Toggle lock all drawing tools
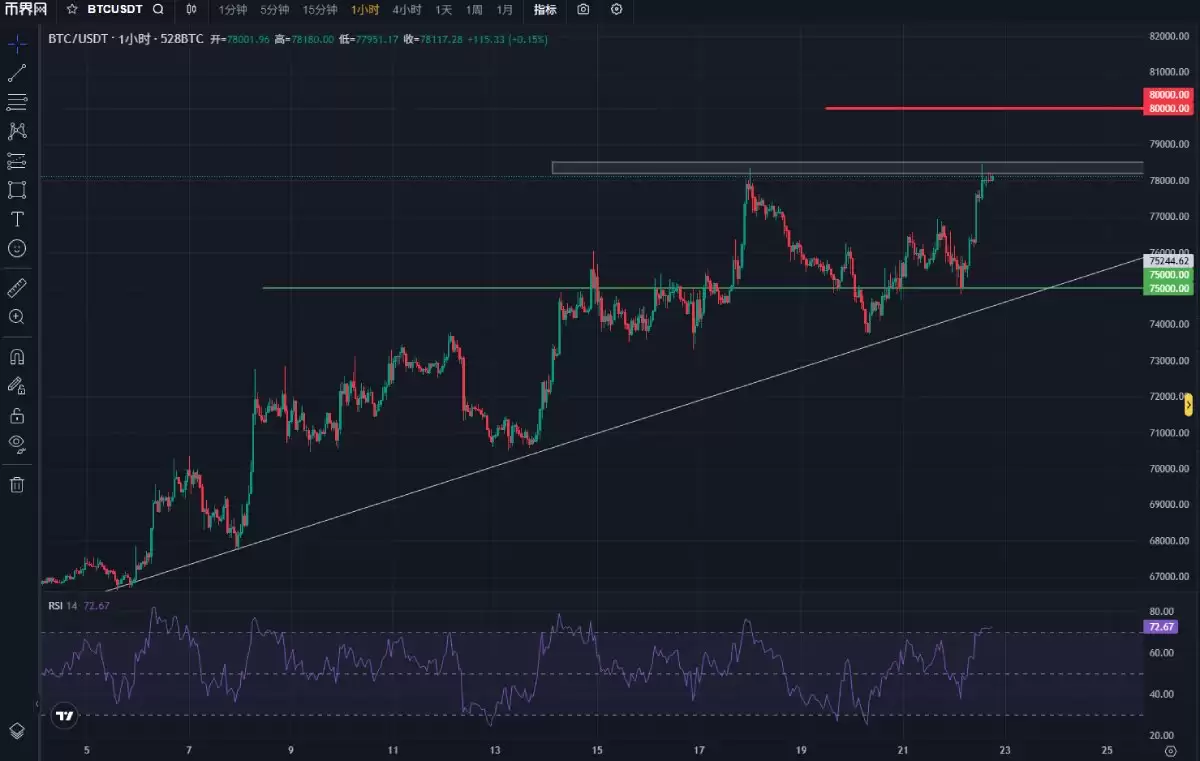 [x=17, y=415]
